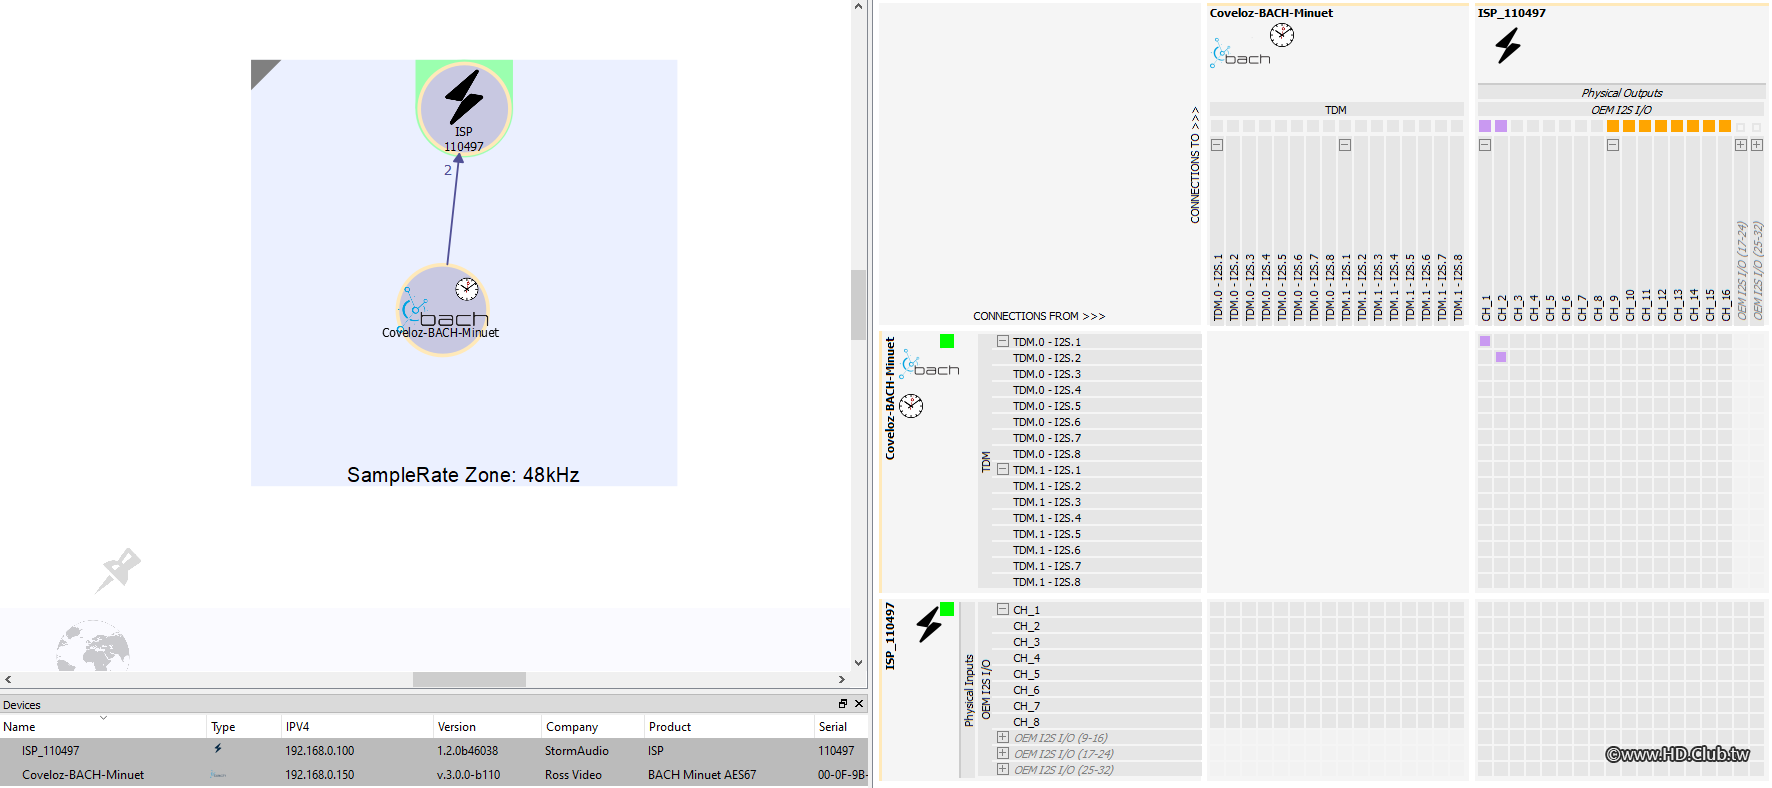Collapse the TDM.0 row group
This screenshot has height=788, width=1772.
click(1003, 341)
